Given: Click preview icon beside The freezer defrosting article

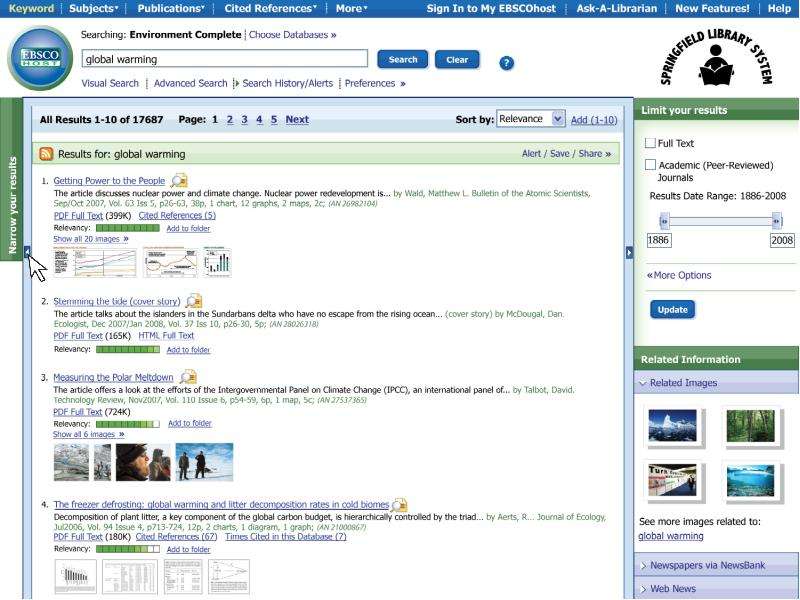Looking at the screenshot, I should tap(399, 505).
